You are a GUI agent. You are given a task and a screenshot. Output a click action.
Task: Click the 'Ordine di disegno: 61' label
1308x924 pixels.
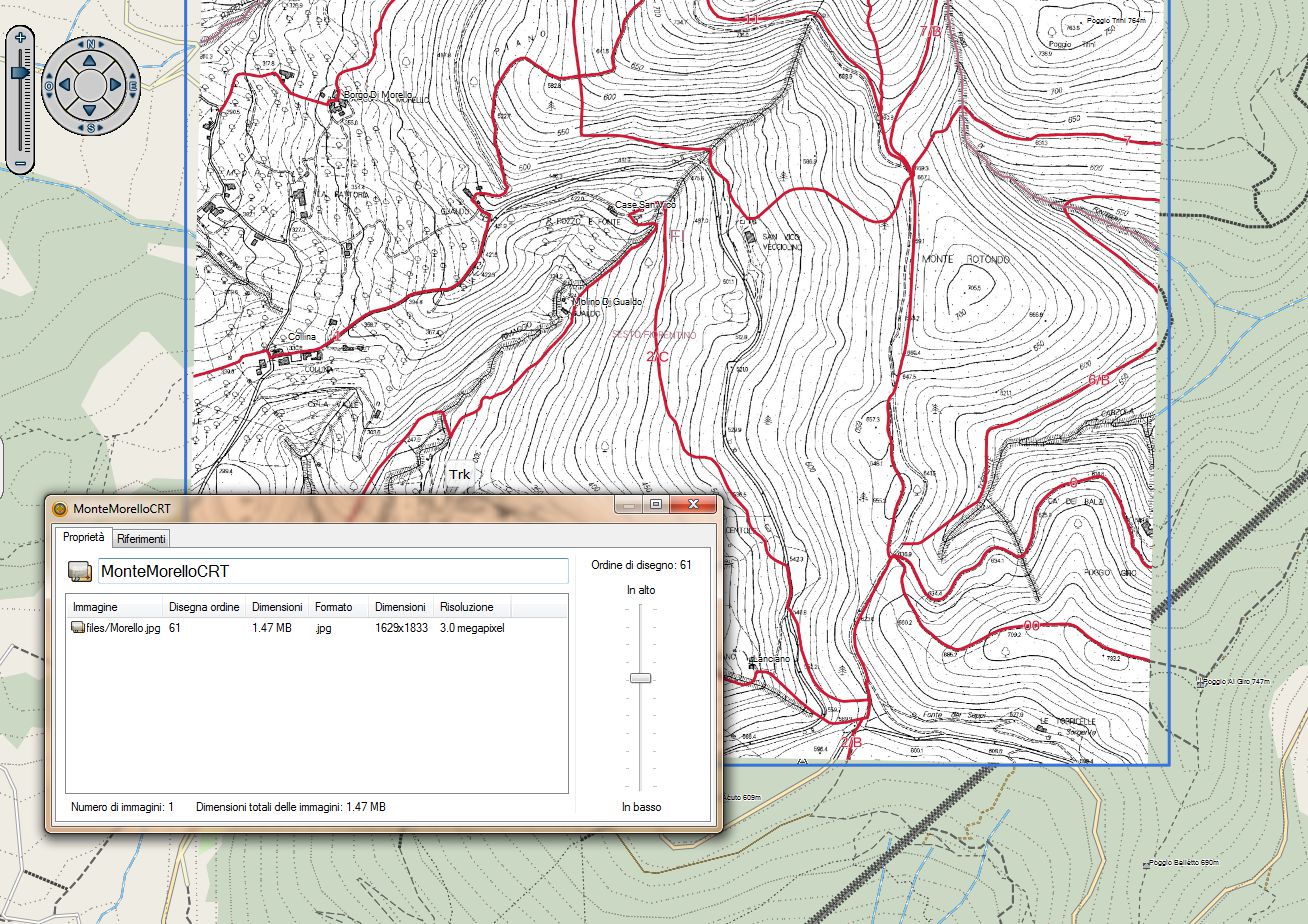(641, 565)
